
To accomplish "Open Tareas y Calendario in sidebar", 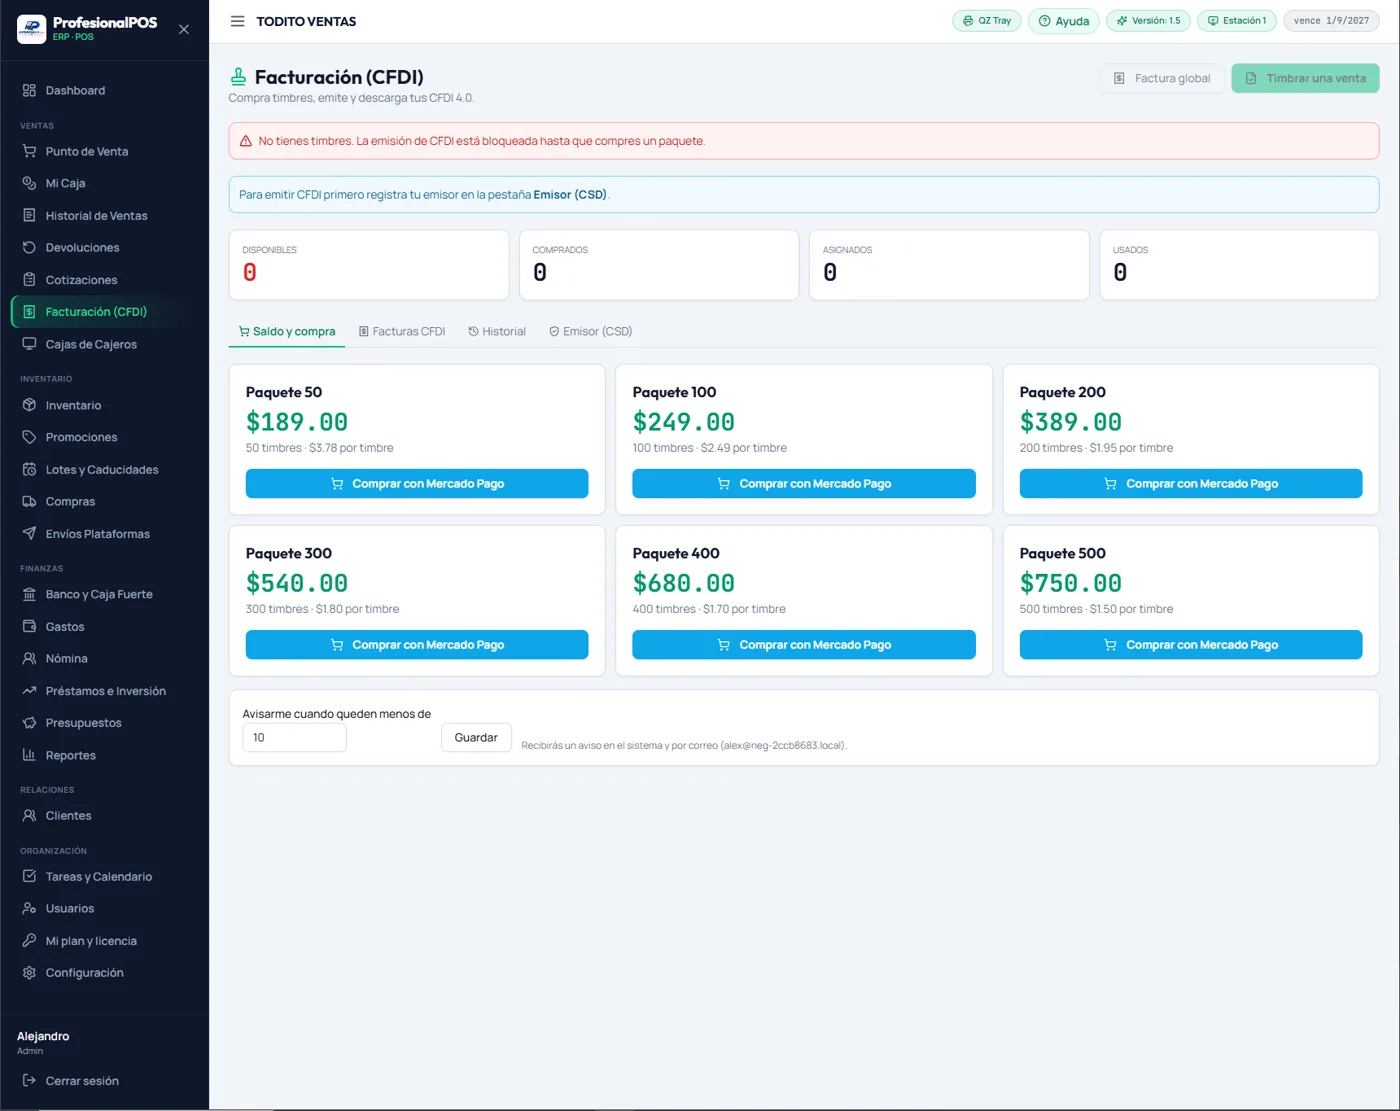I will coord(105,877).
